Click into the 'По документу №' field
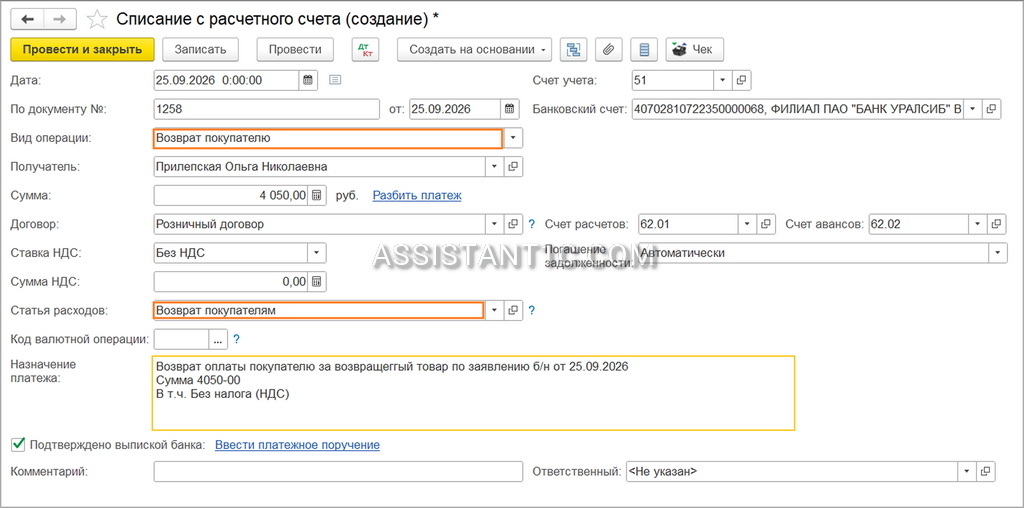Viewport: 1024px width, 508px height. click(x=266, y=109)
